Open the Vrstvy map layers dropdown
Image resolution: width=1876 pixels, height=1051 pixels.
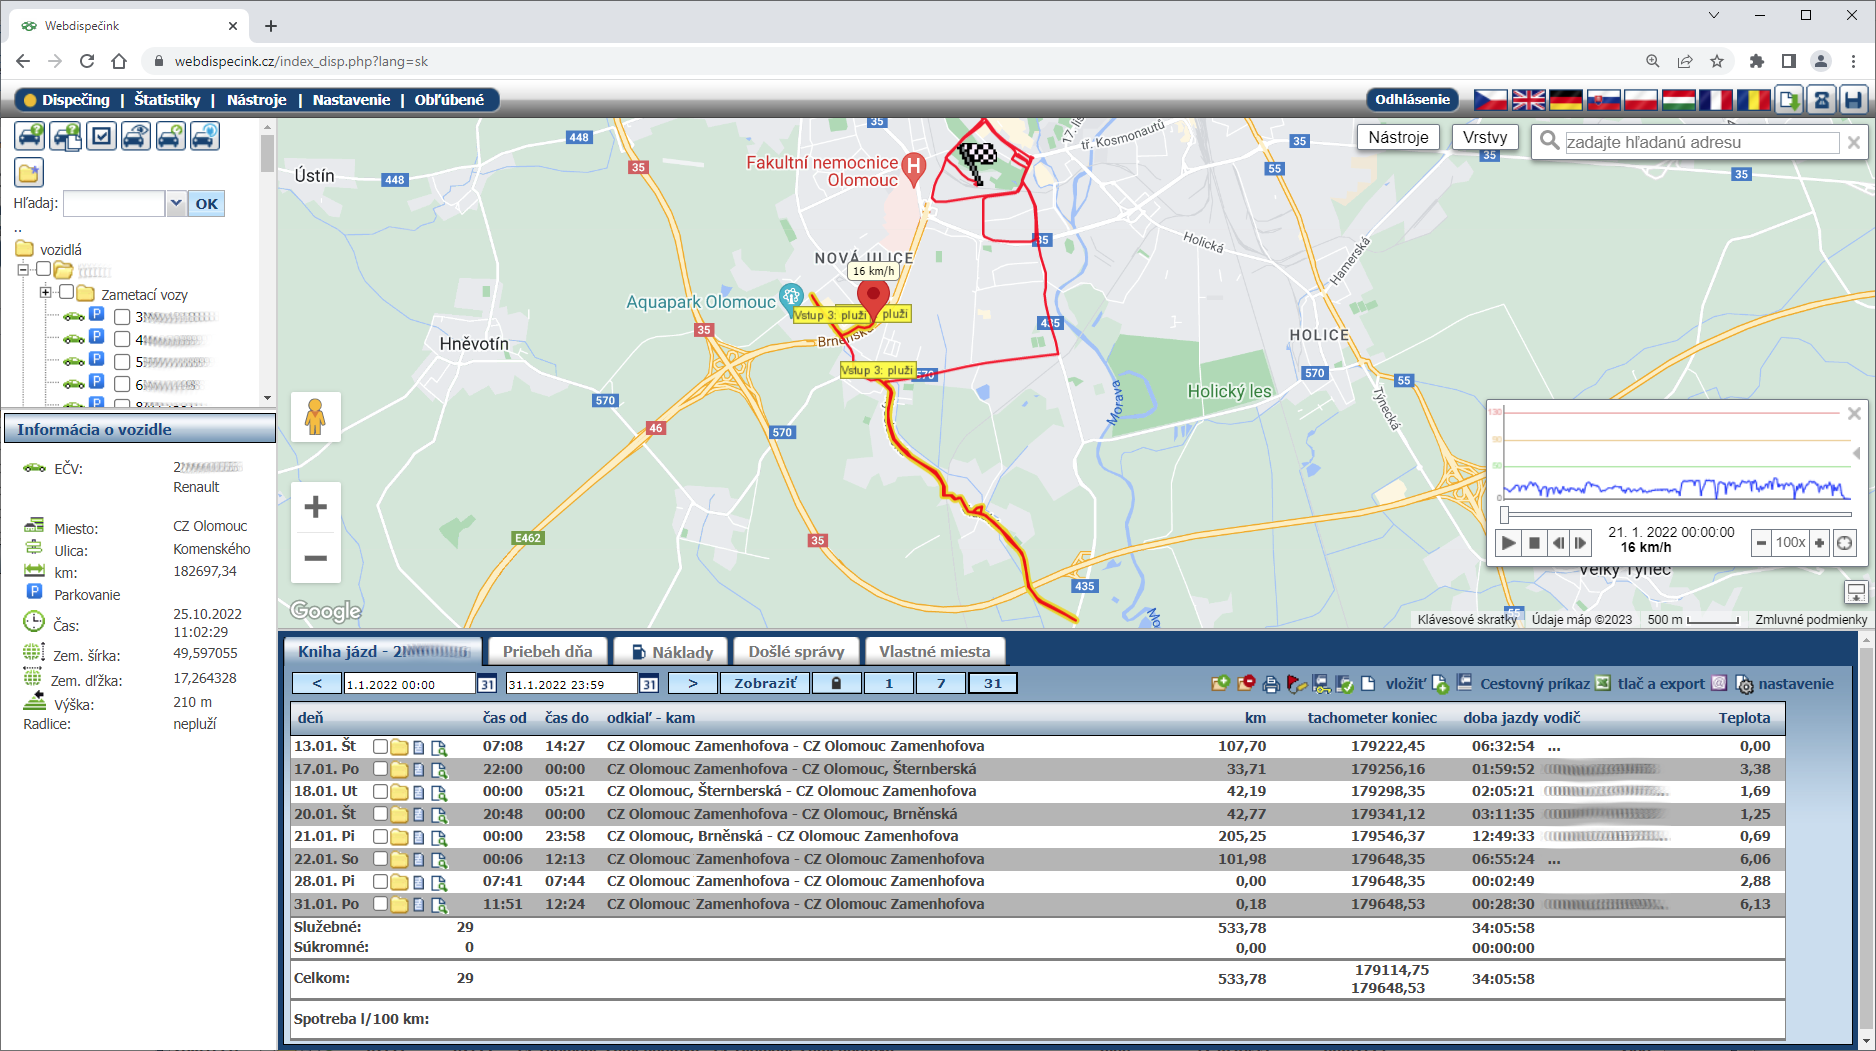tap(1484, 137)
